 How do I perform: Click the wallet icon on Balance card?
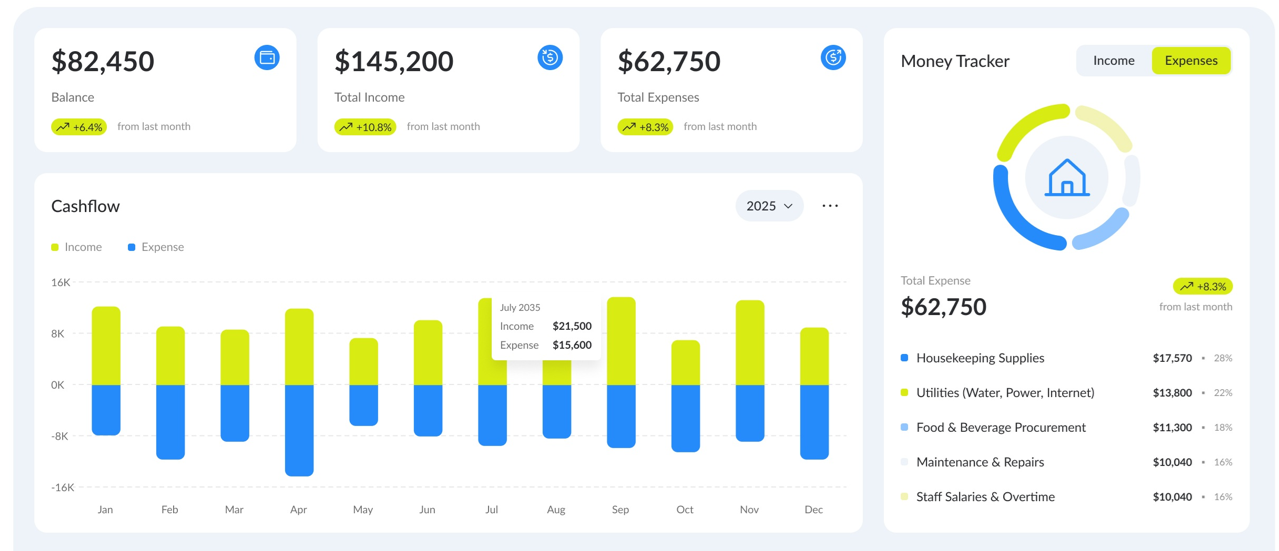[267, 58]
